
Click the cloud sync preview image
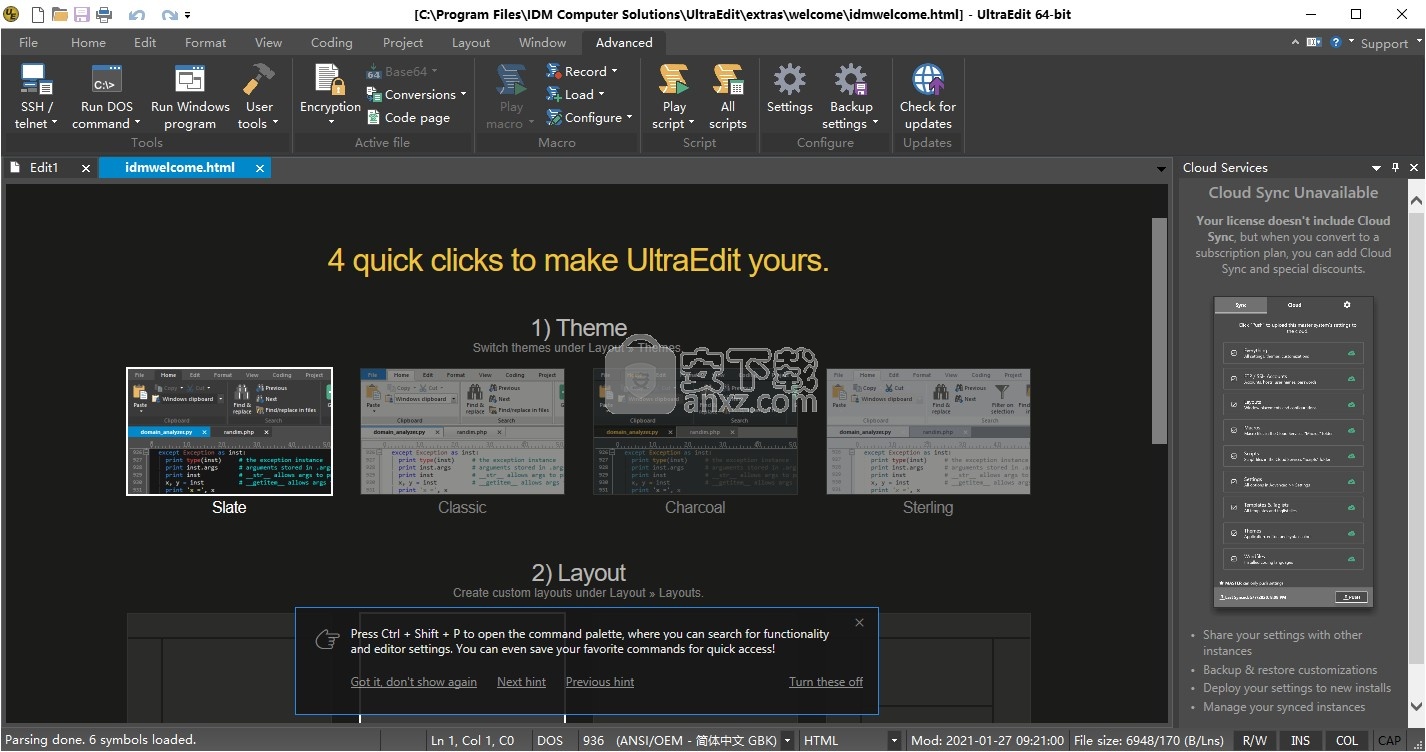pyautogui.click(x=1293, y=452)
